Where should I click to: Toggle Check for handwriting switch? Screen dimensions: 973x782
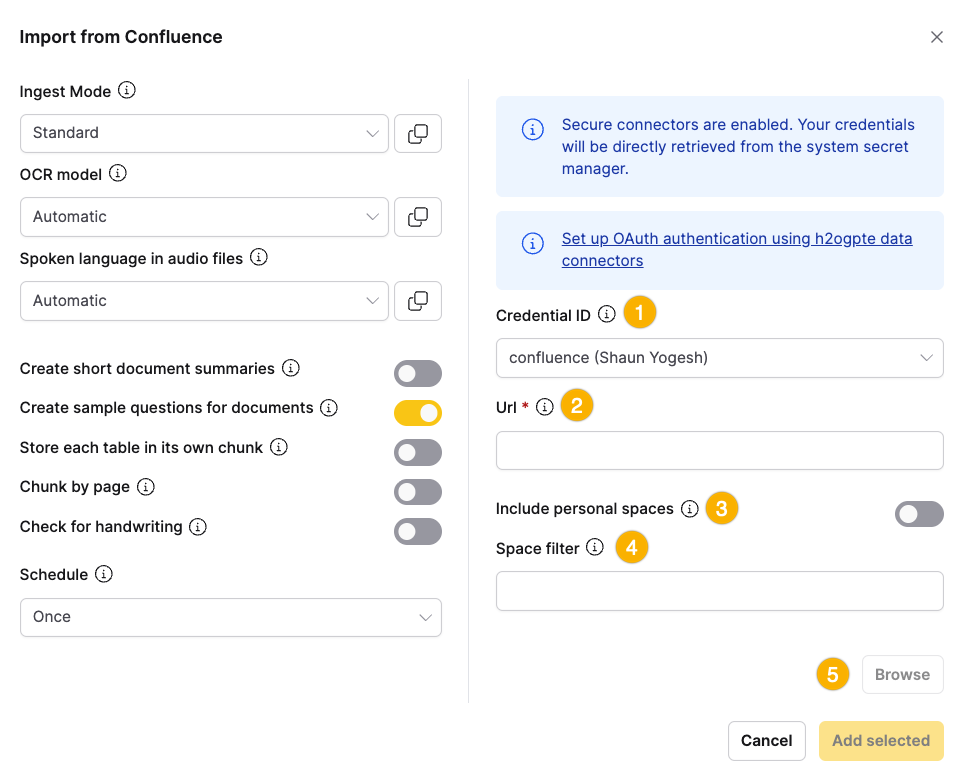417,531
